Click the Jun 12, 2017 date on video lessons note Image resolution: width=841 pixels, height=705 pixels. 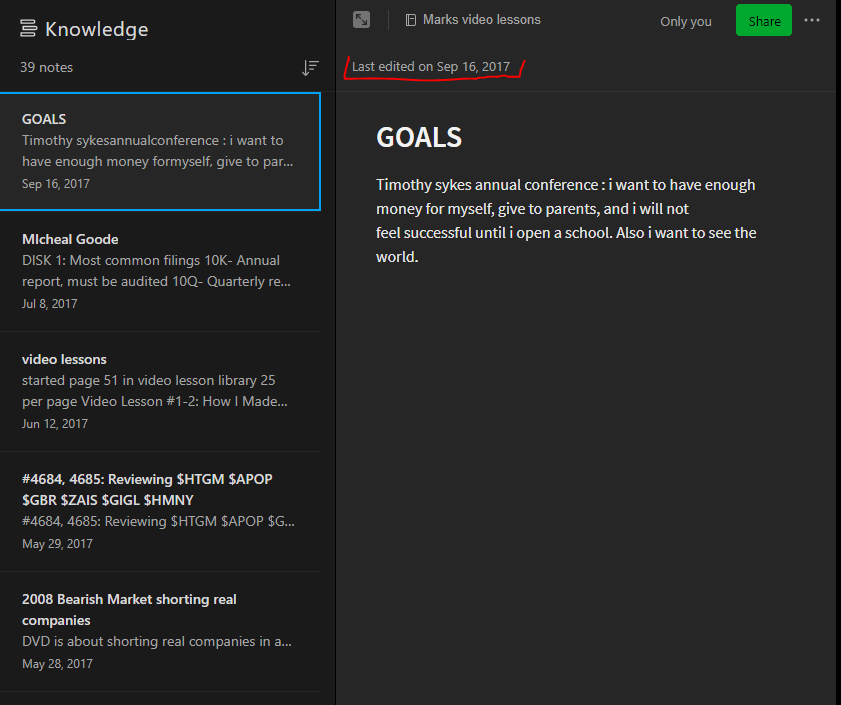[55, 424]
